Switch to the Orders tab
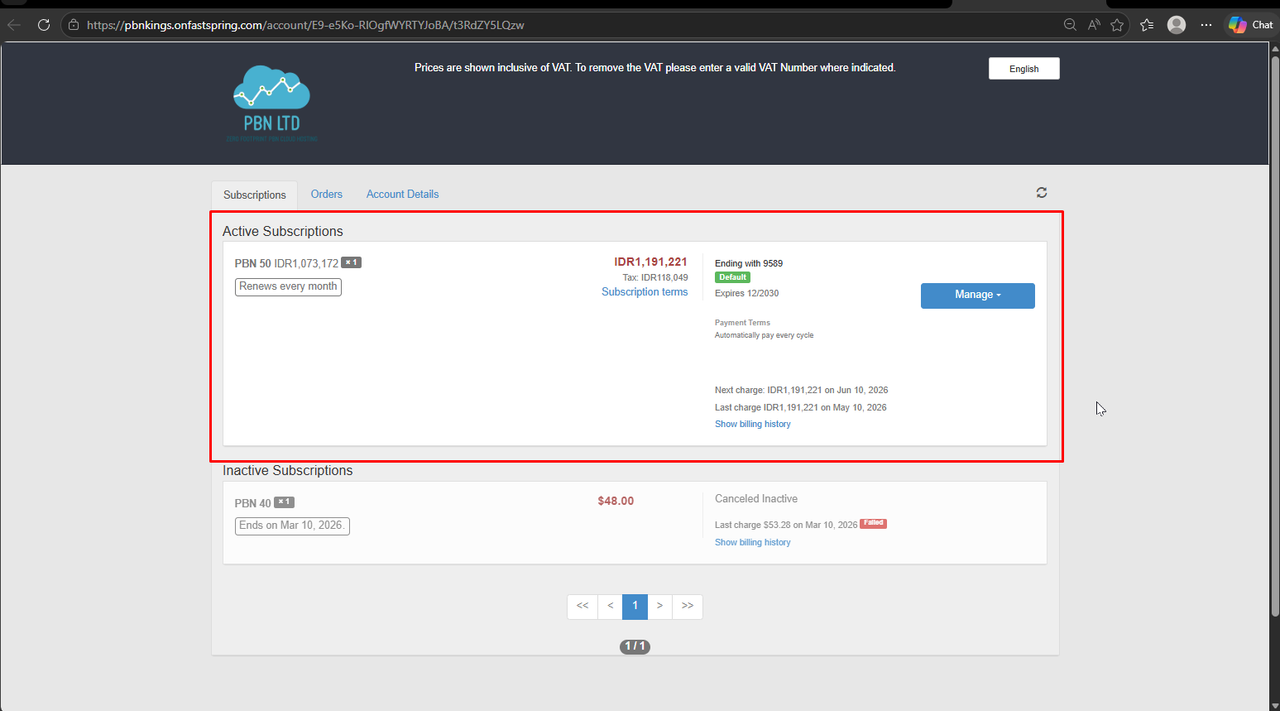The image size is (1280, 711). coord(326,194)
